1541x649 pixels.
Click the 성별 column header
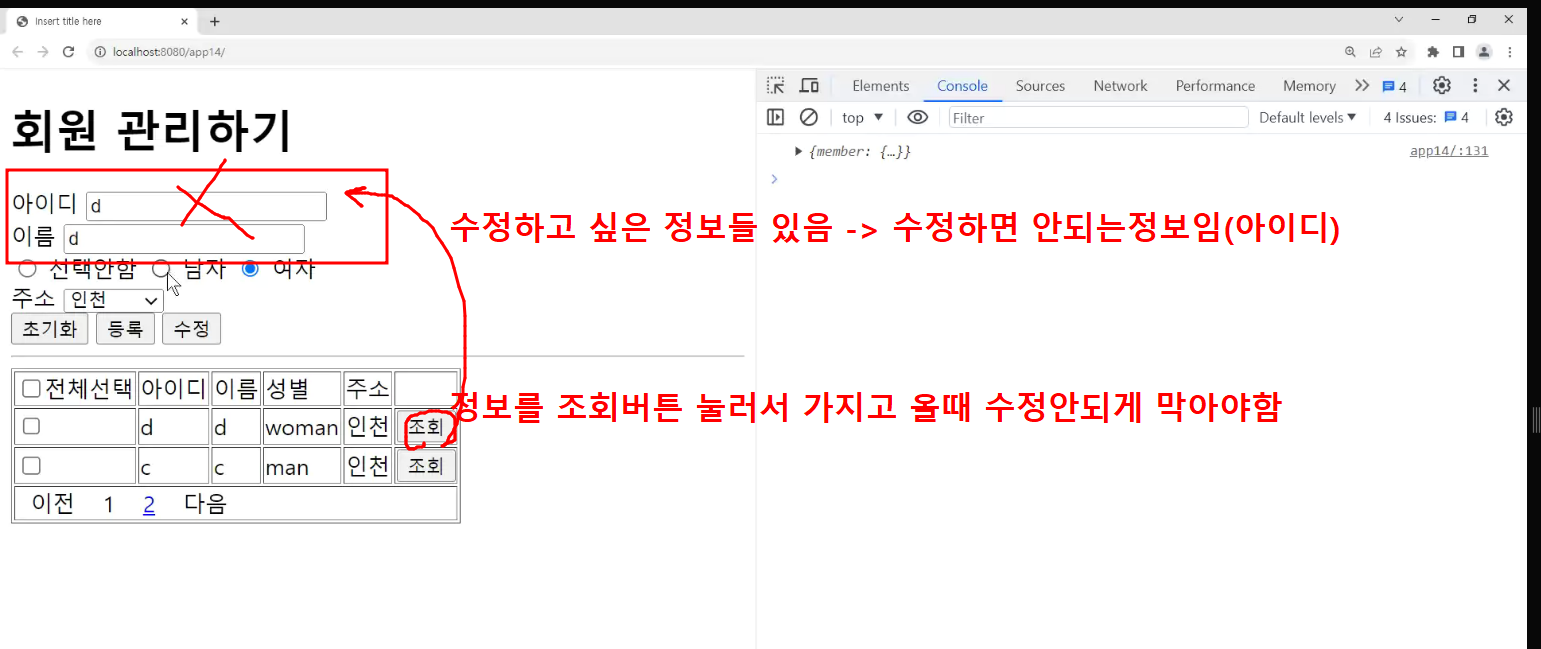pyautogui.click(x=301, y=388)
